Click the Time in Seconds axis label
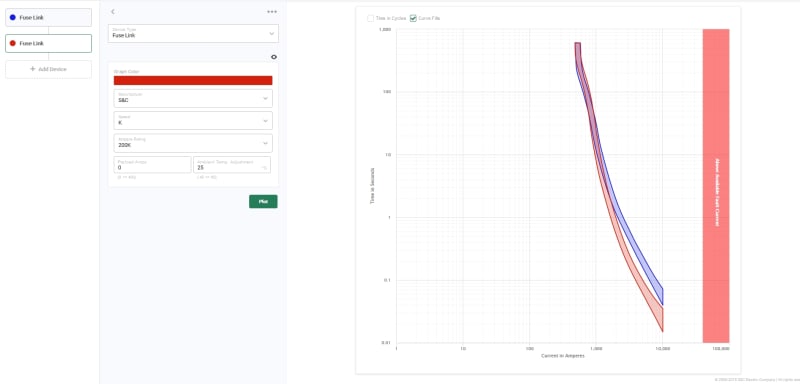800x384 pixels. [x=372, y=186]
